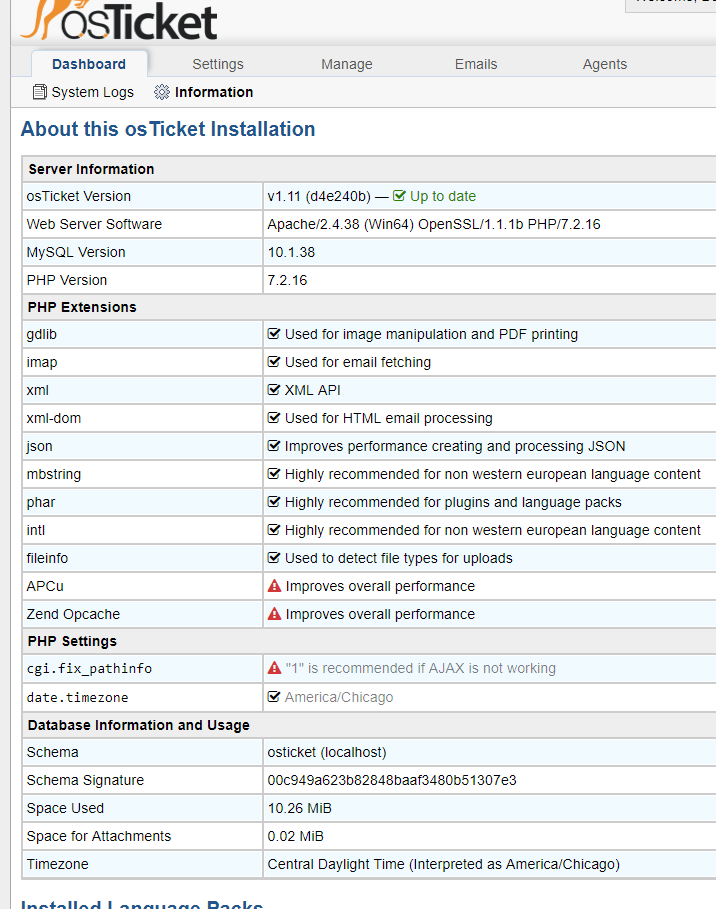Viewport: 716px width, 909px height.
Task: Click the Information submenu link
Action: (214, 92)
